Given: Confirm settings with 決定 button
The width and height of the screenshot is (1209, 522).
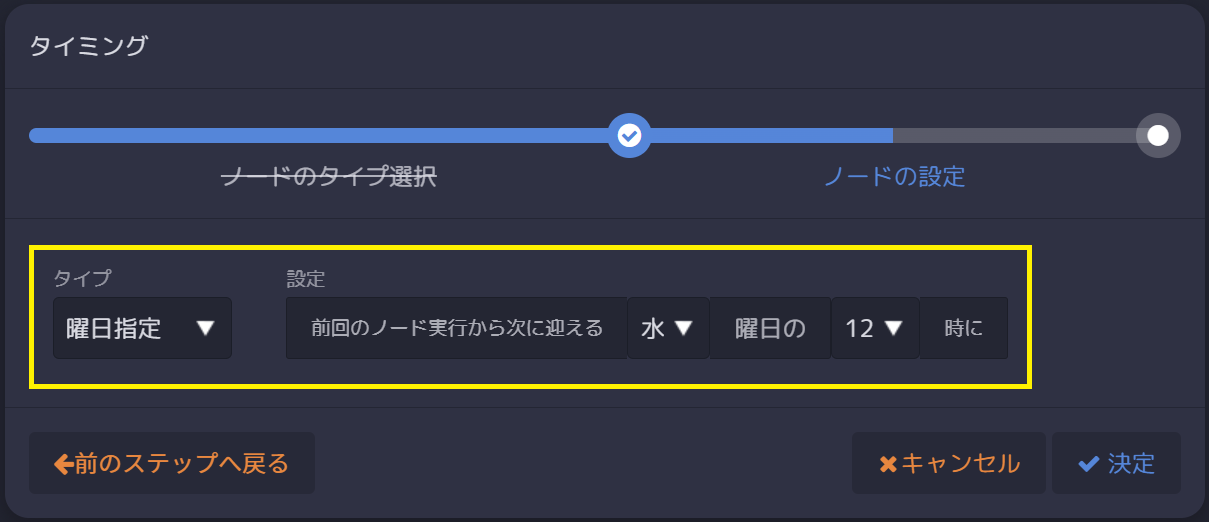Looking at the screenshot, I should (x=1116, y=464).
